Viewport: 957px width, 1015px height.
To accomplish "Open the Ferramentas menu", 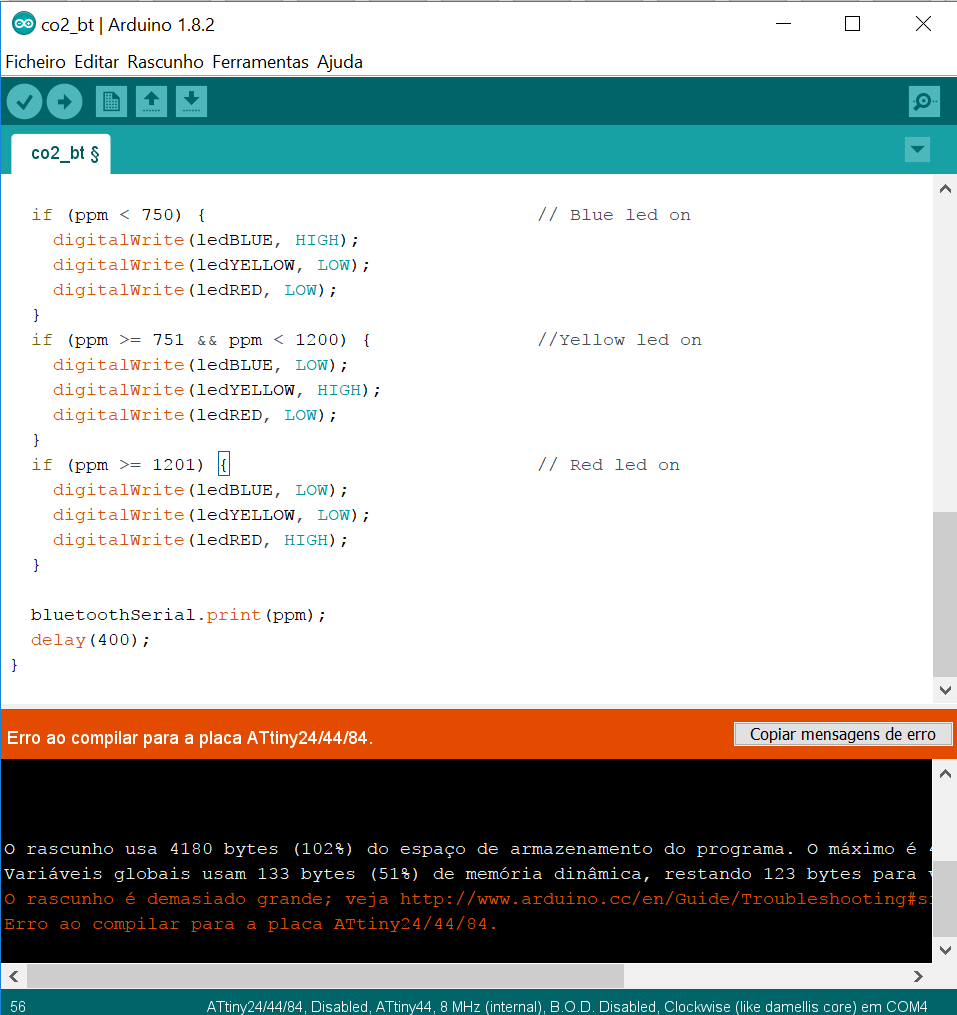I will [260, 62].
